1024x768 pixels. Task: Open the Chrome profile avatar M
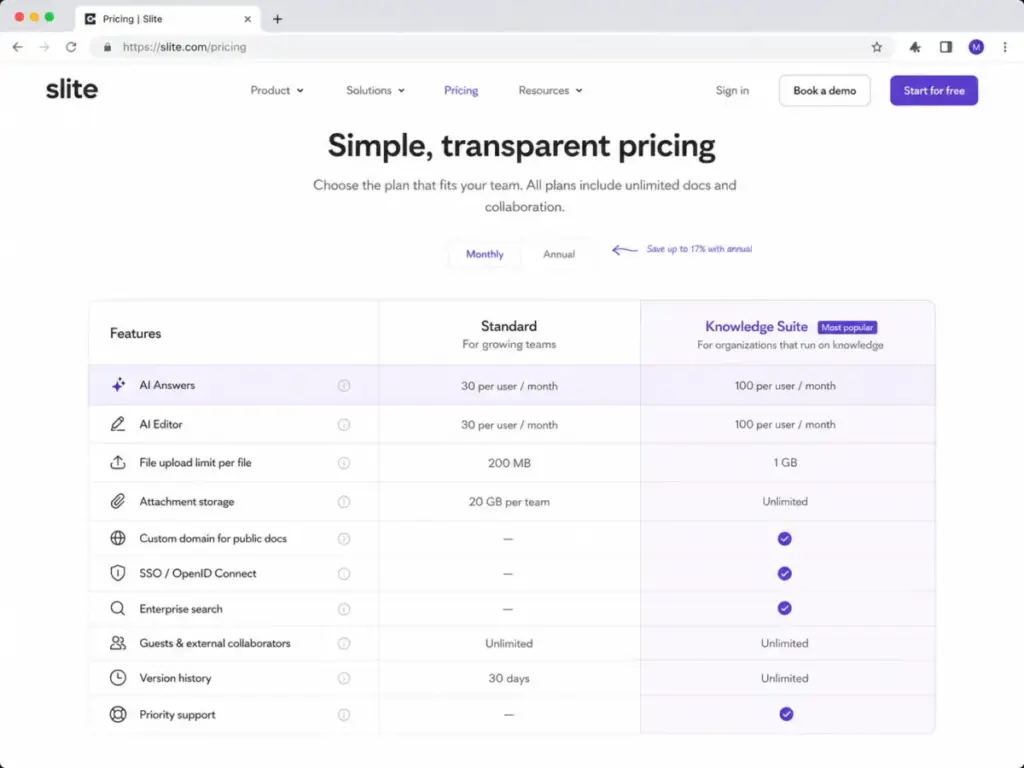[976, 47]
